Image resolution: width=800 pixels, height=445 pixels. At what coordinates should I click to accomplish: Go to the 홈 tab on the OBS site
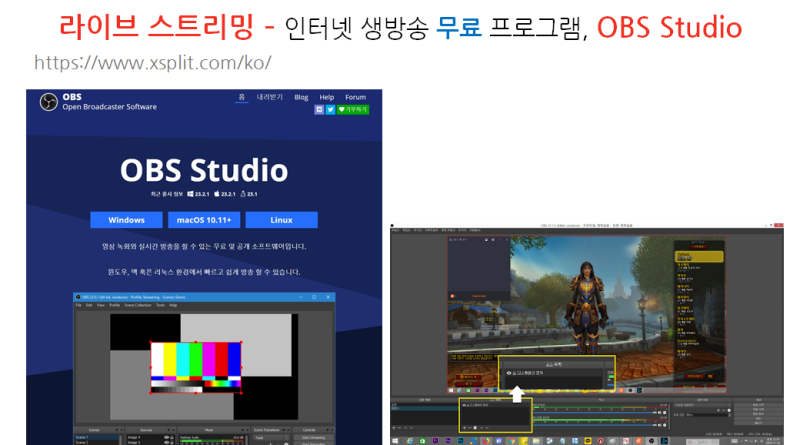point(242,97)
